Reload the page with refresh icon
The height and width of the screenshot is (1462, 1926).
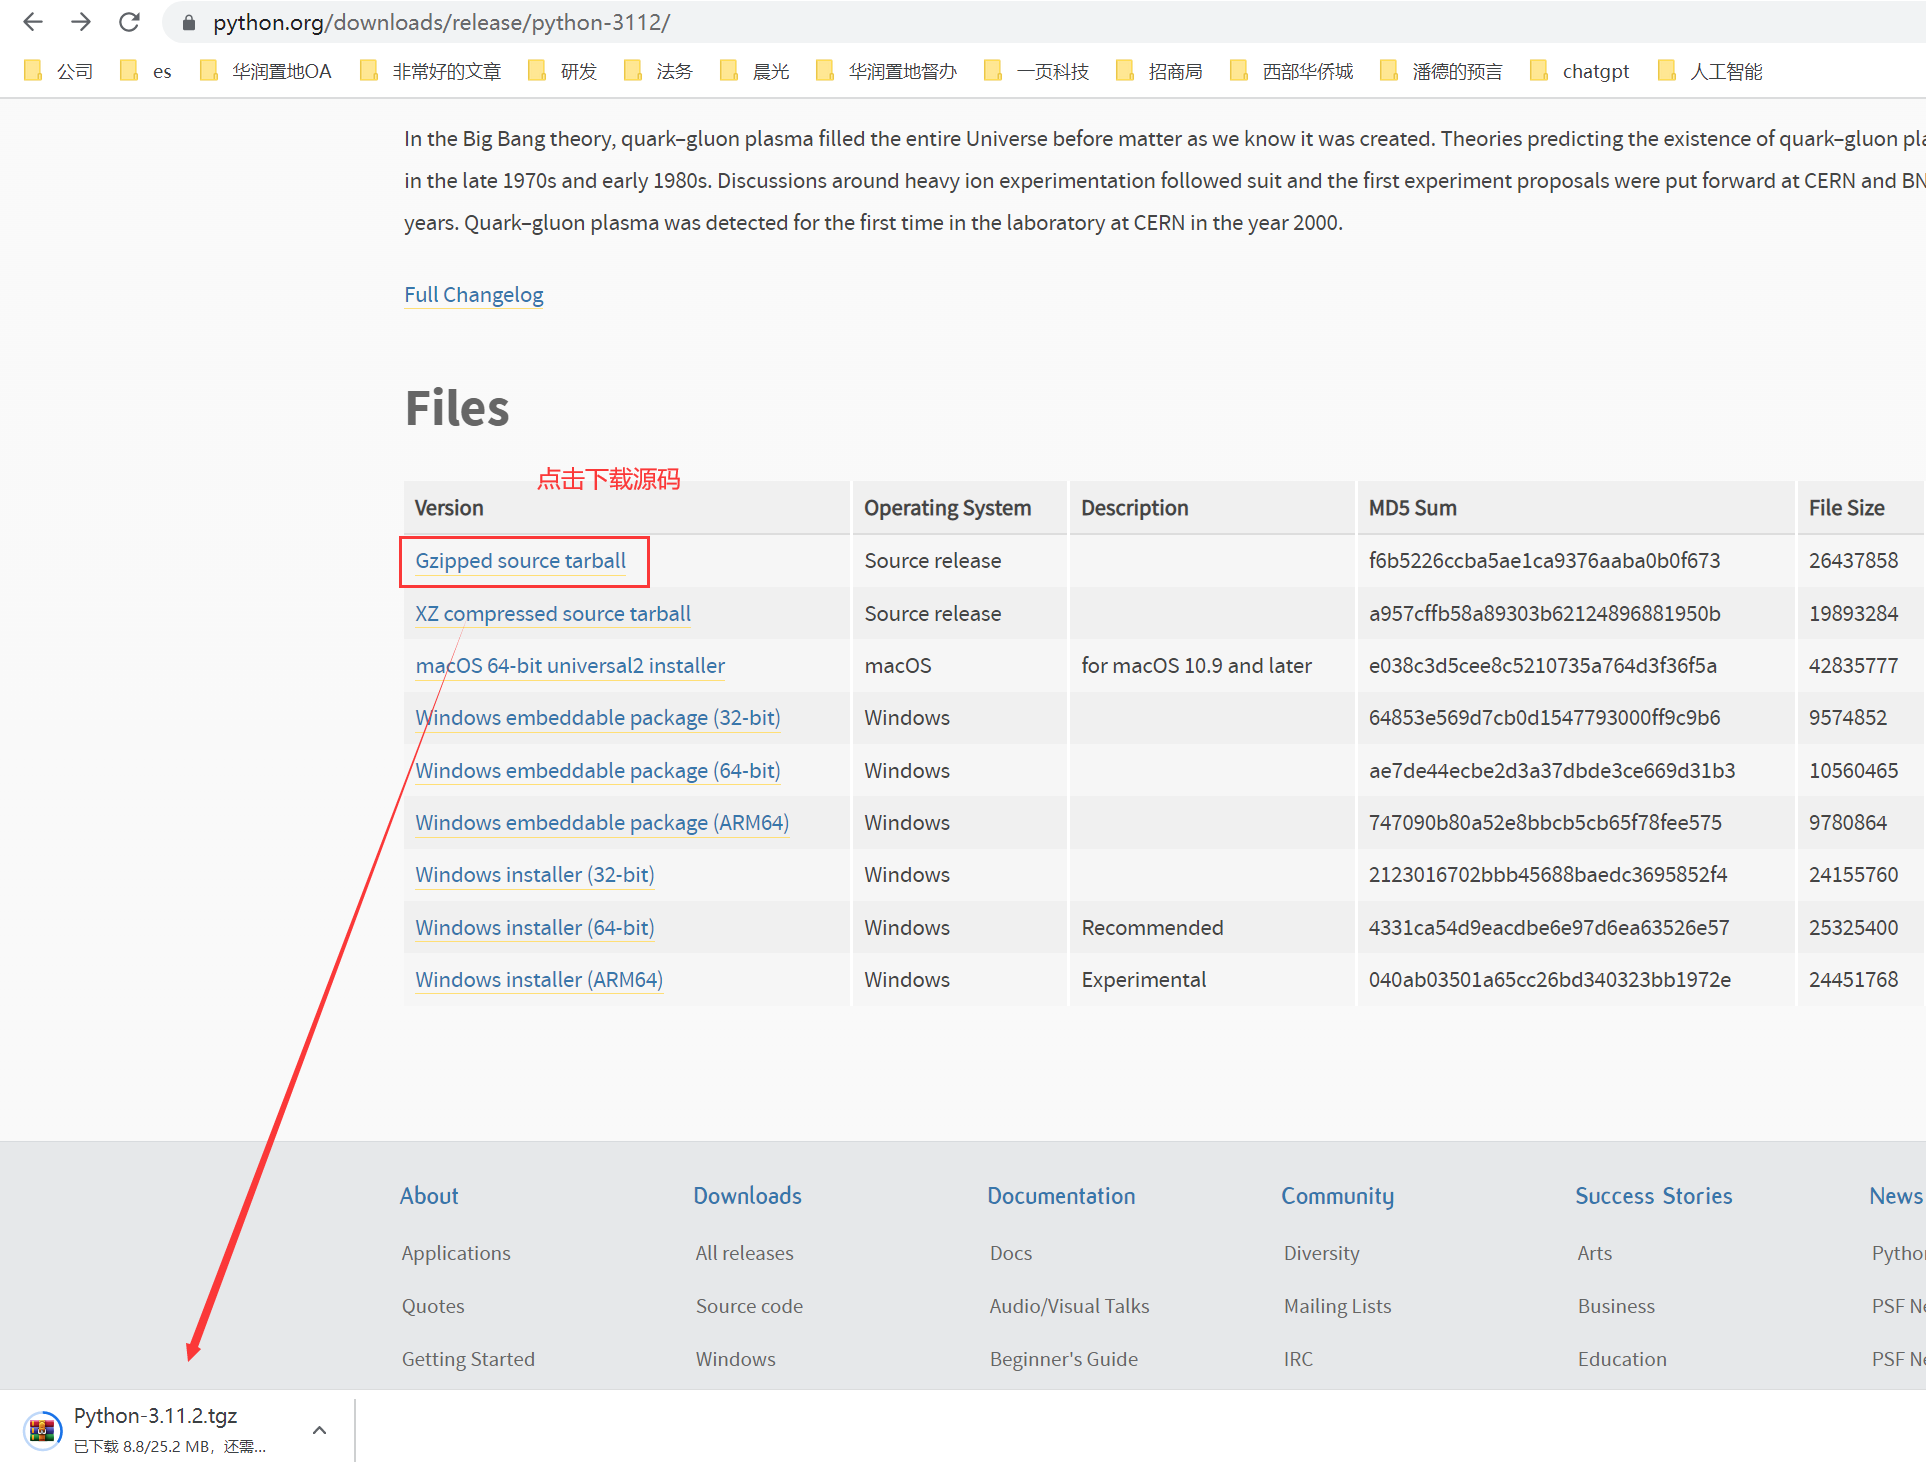[x=129, y=21]
